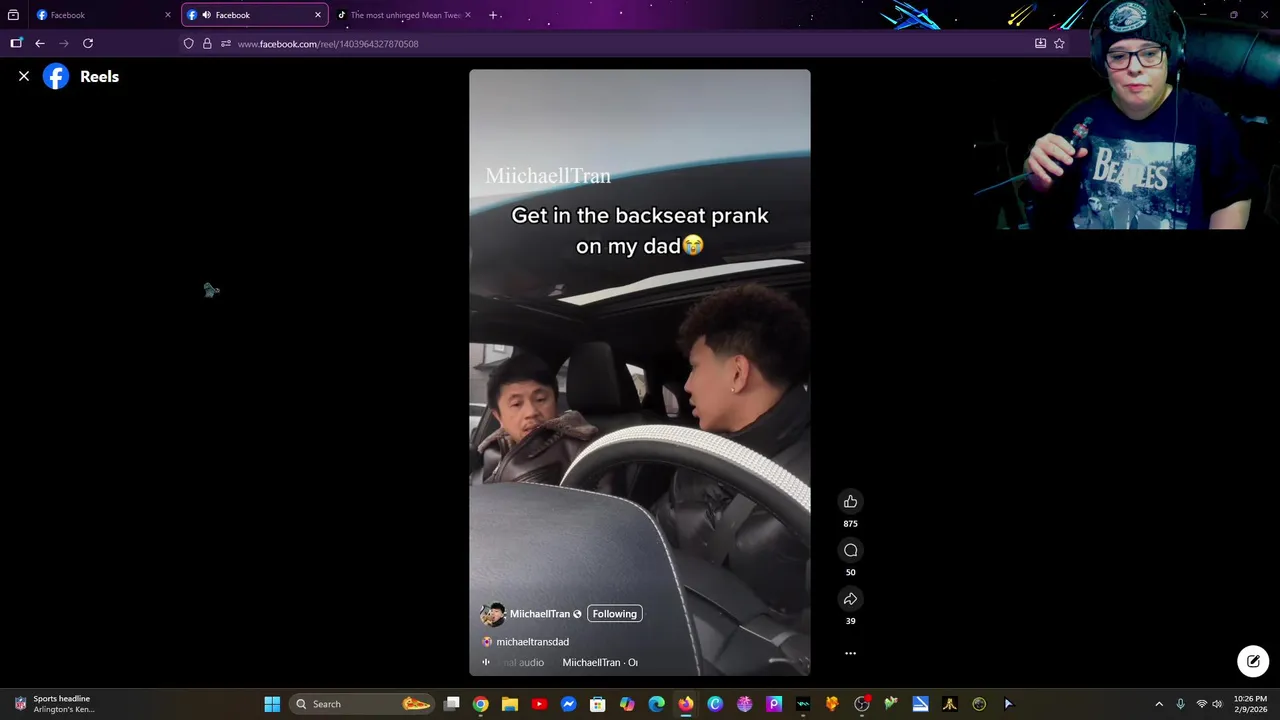Screen dimensions: 1280x720
Task: Open a new browser tab
Action: click(x=493, y=15)
